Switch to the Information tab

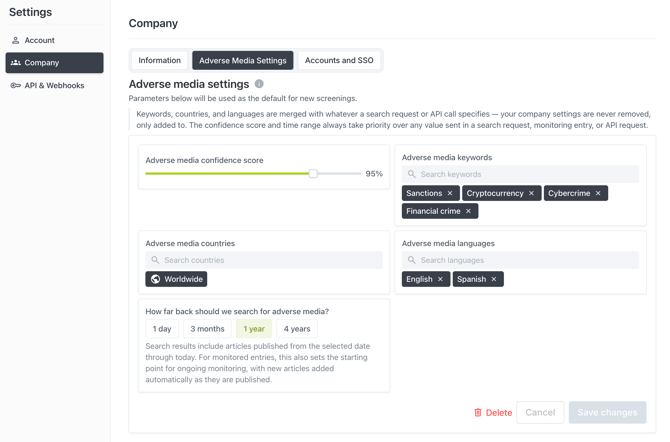point(159,60)
